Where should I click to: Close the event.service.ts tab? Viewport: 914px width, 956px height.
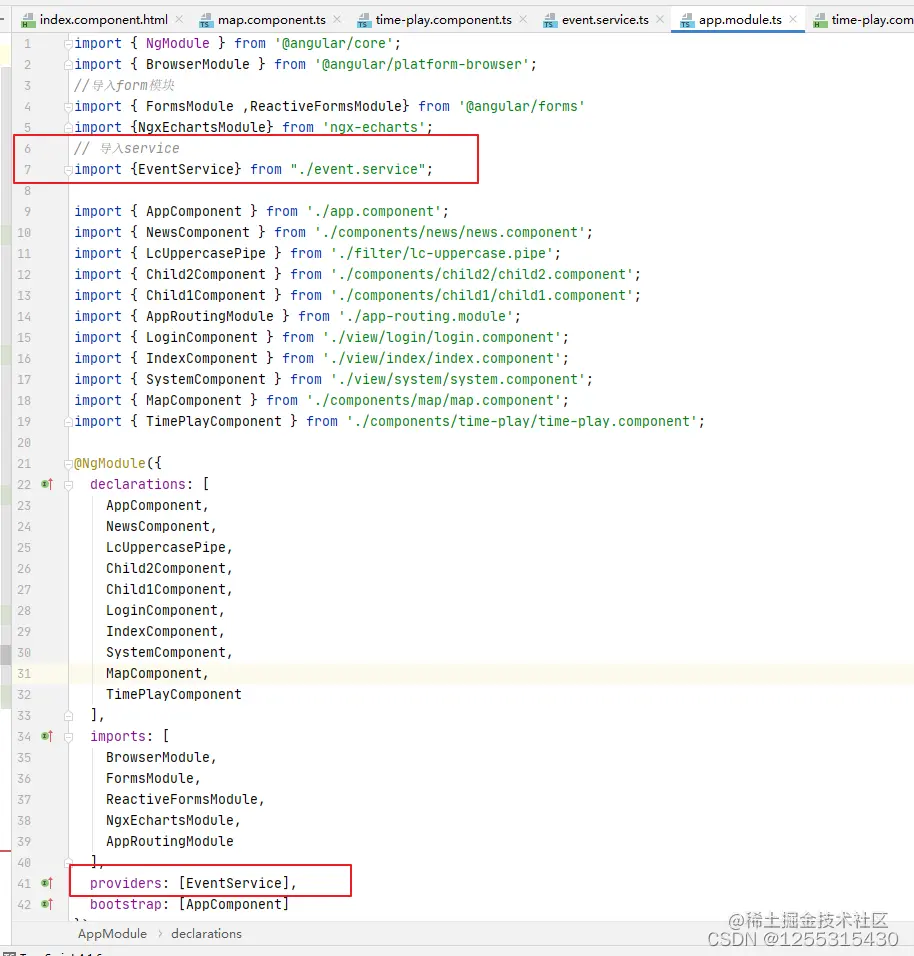click(x=660, y=20)
